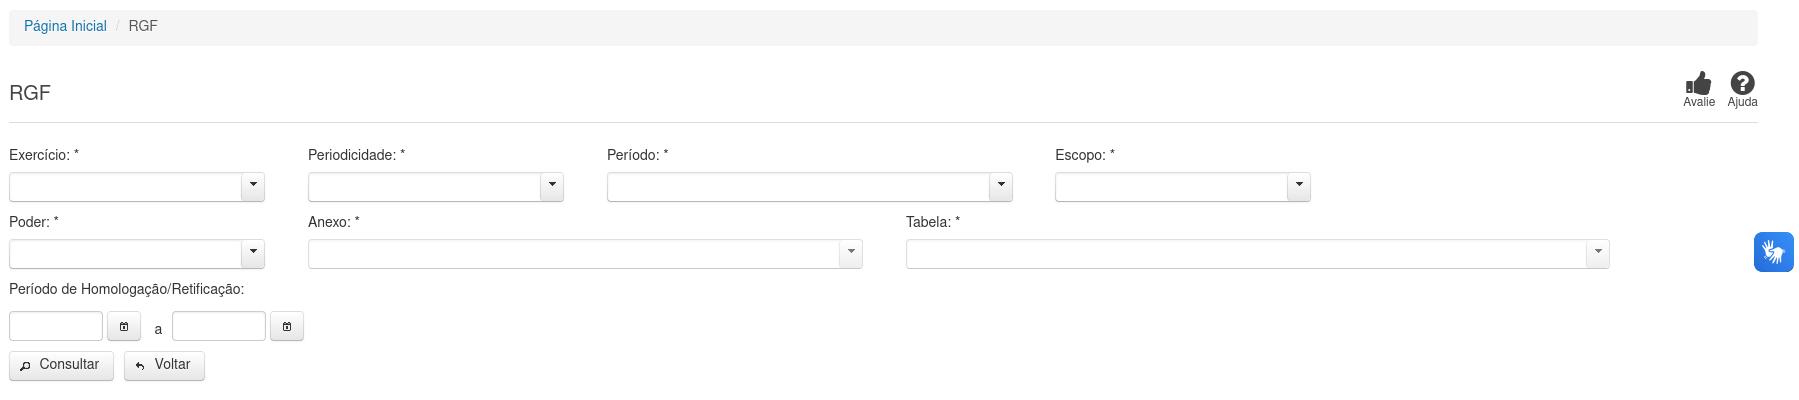Expand the Poder dropdown

[x=253, y=254]
